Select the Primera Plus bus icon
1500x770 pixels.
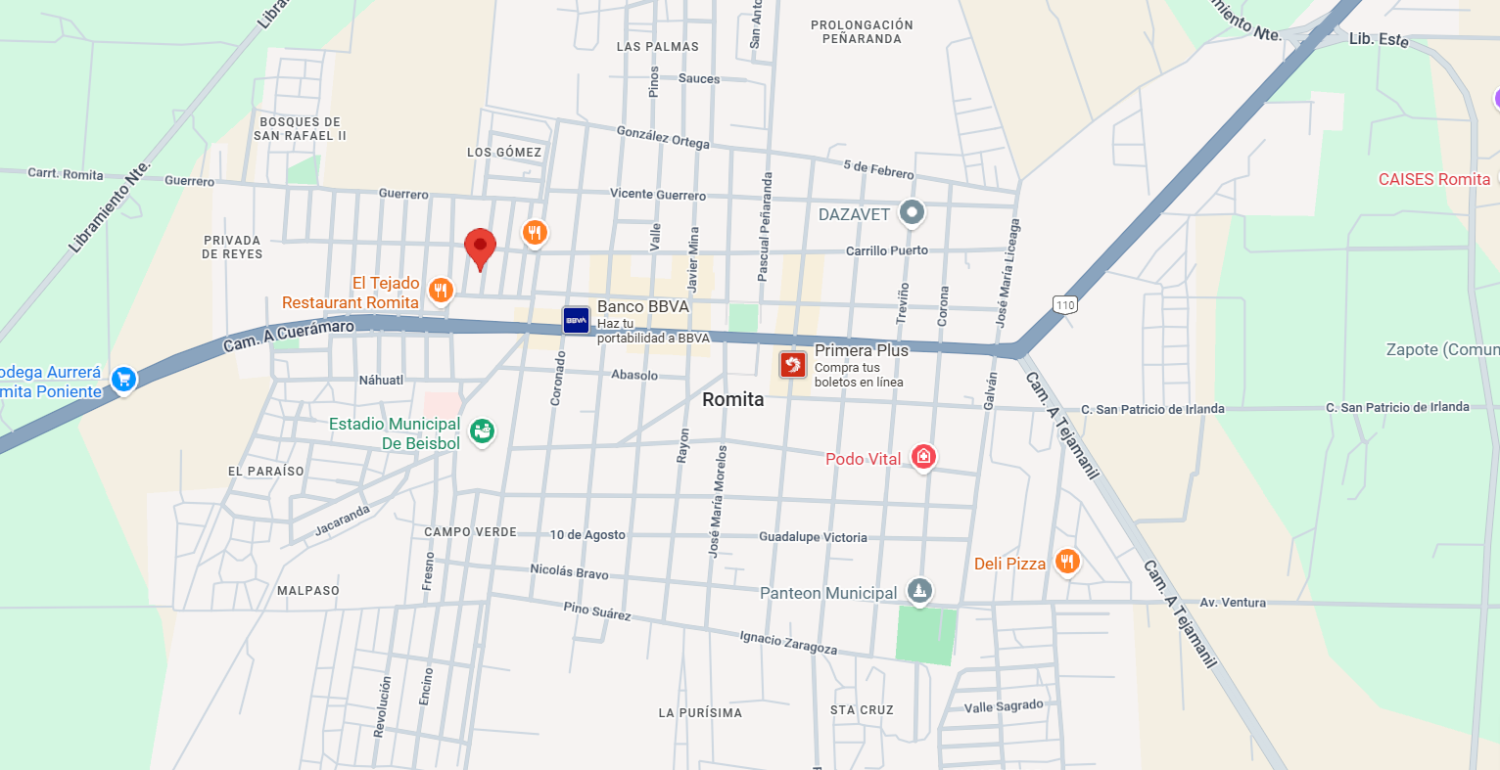(793, 365)
